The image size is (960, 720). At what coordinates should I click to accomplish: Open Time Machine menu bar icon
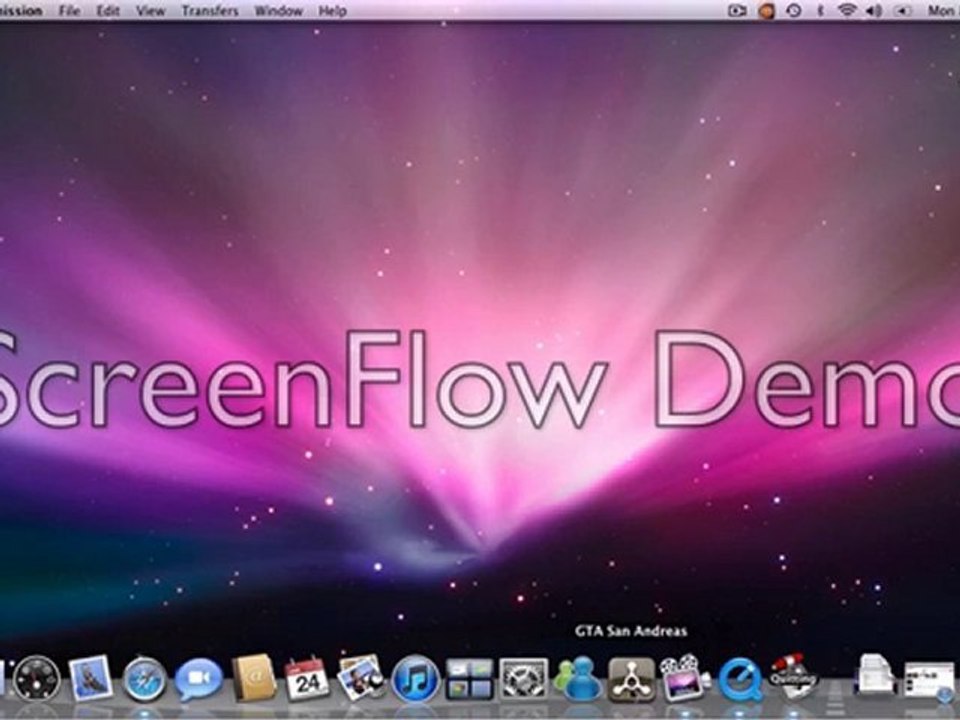(x=794, y=10)
